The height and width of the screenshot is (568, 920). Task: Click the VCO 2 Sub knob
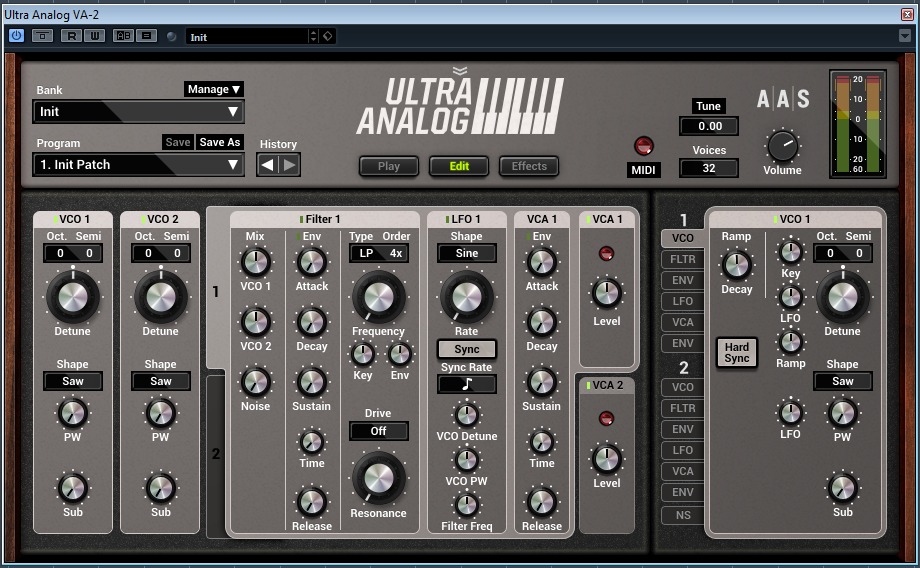161,488
